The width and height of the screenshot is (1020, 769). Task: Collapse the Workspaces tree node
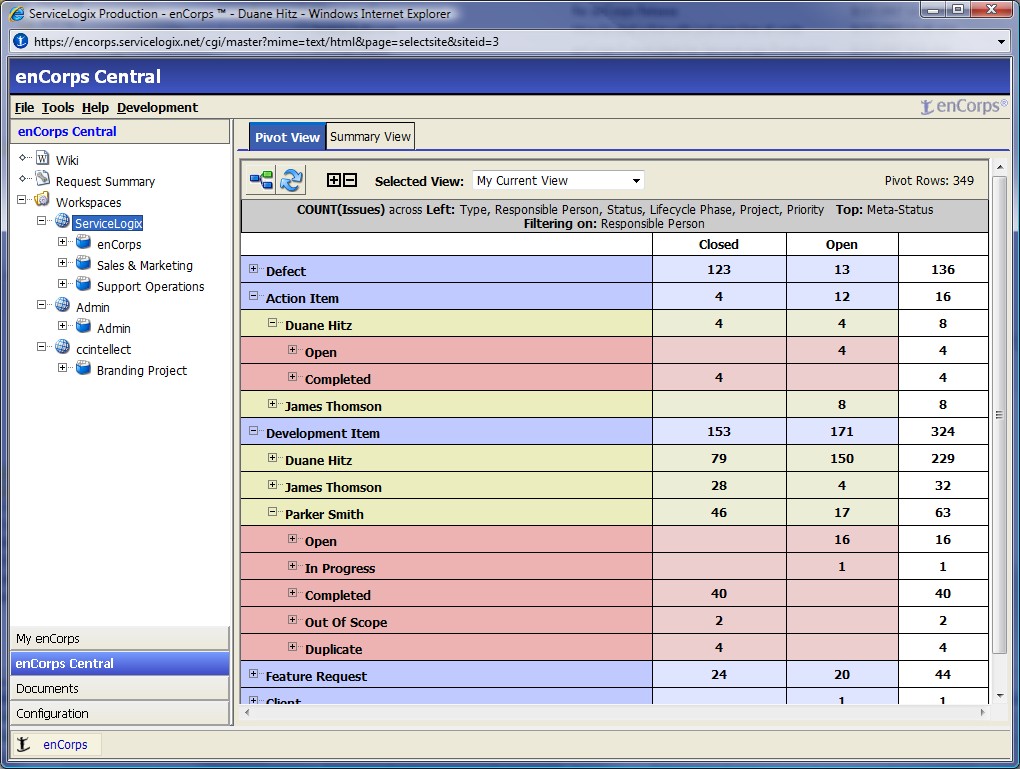[x=21, y=200]
